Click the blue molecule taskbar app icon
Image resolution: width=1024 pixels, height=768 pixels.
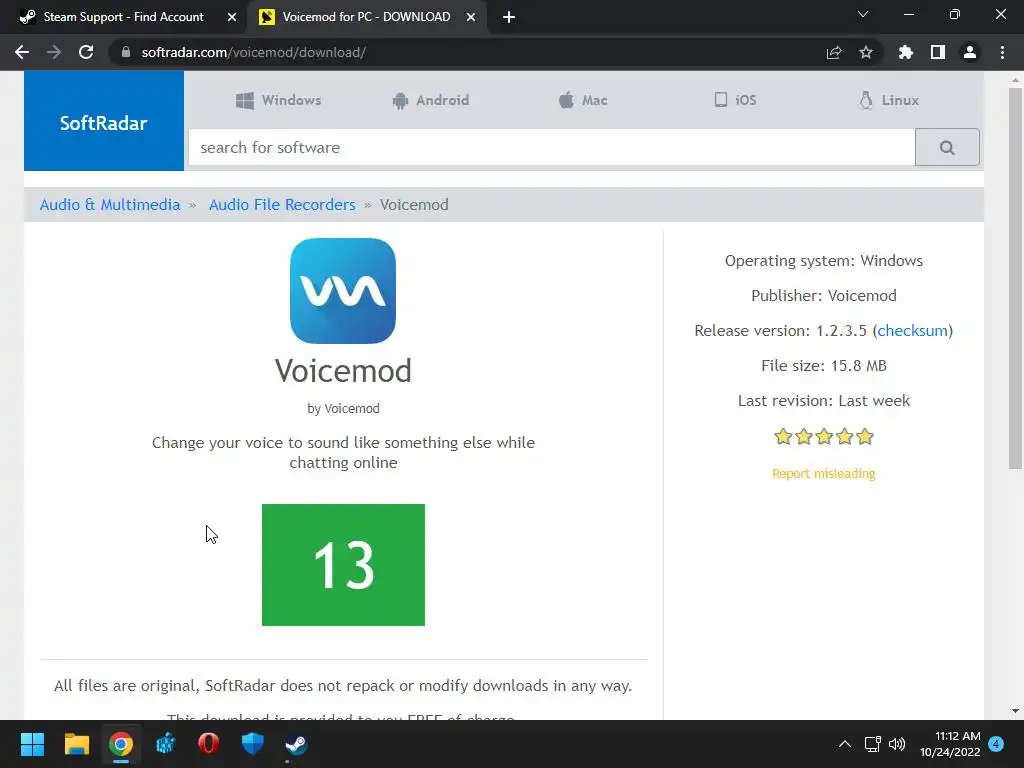[165, 744]
